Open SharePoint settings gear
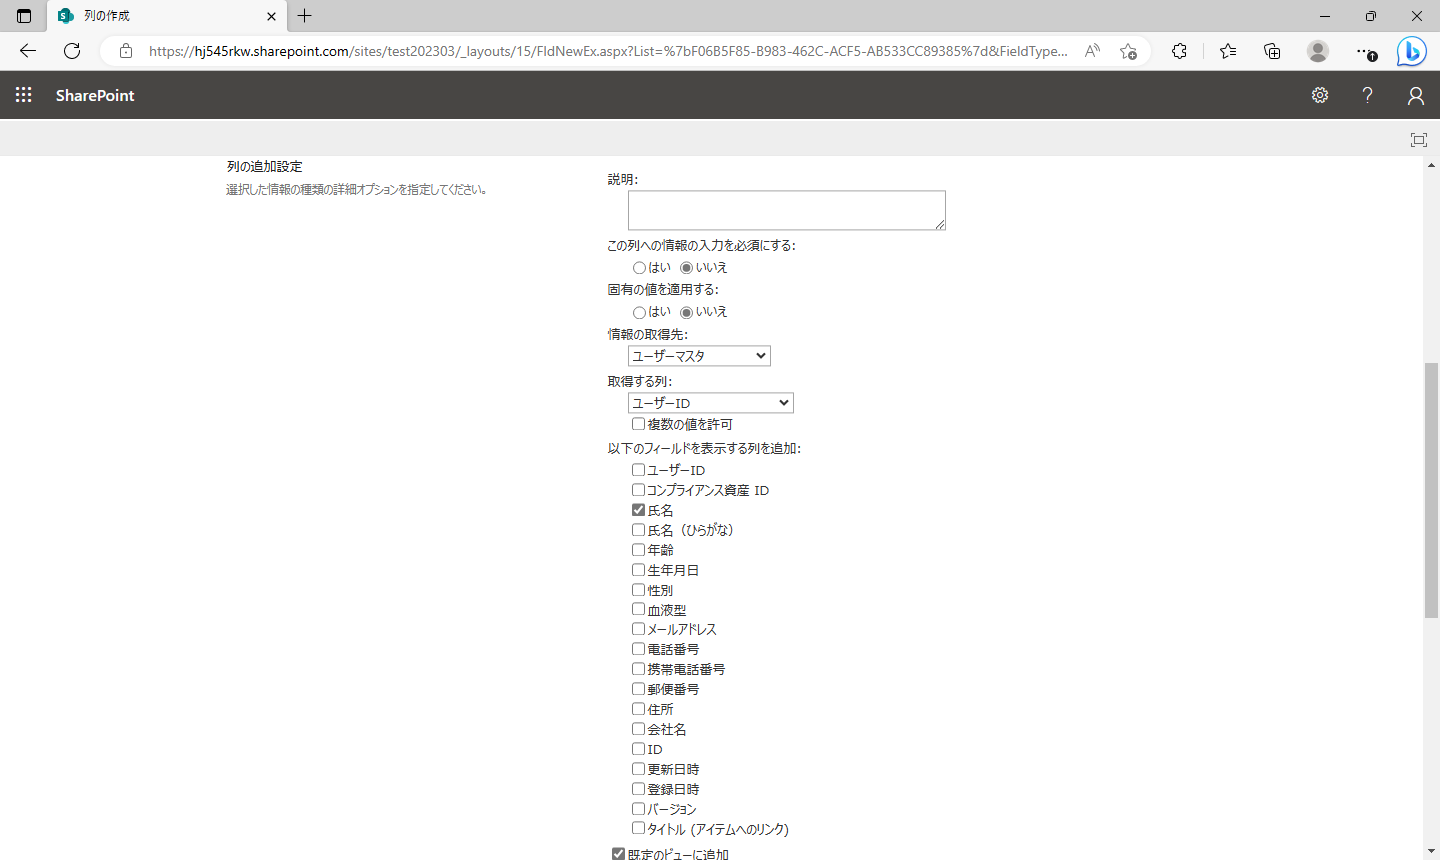The width and height of the screenshot is (1440, 860). tap(1320, 95)
